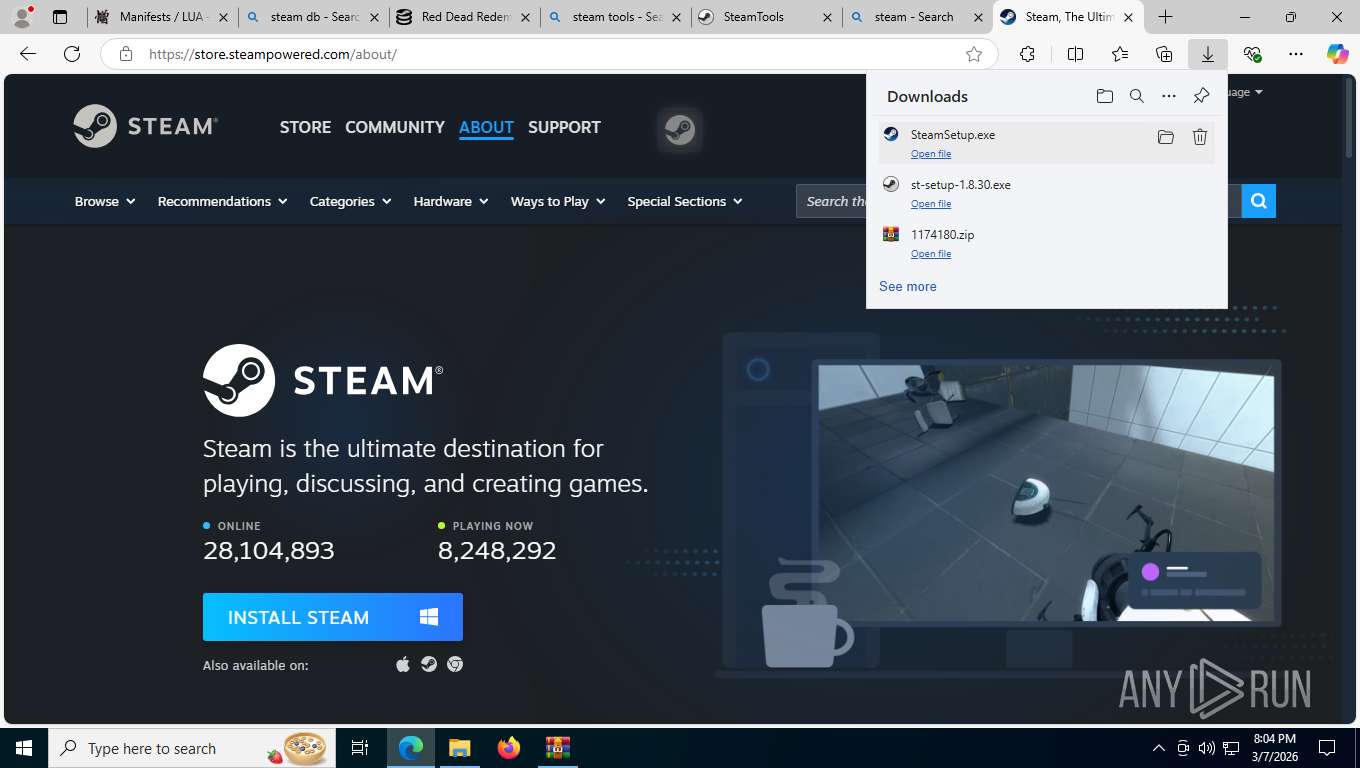Select Chrome OS download icon

455,664
